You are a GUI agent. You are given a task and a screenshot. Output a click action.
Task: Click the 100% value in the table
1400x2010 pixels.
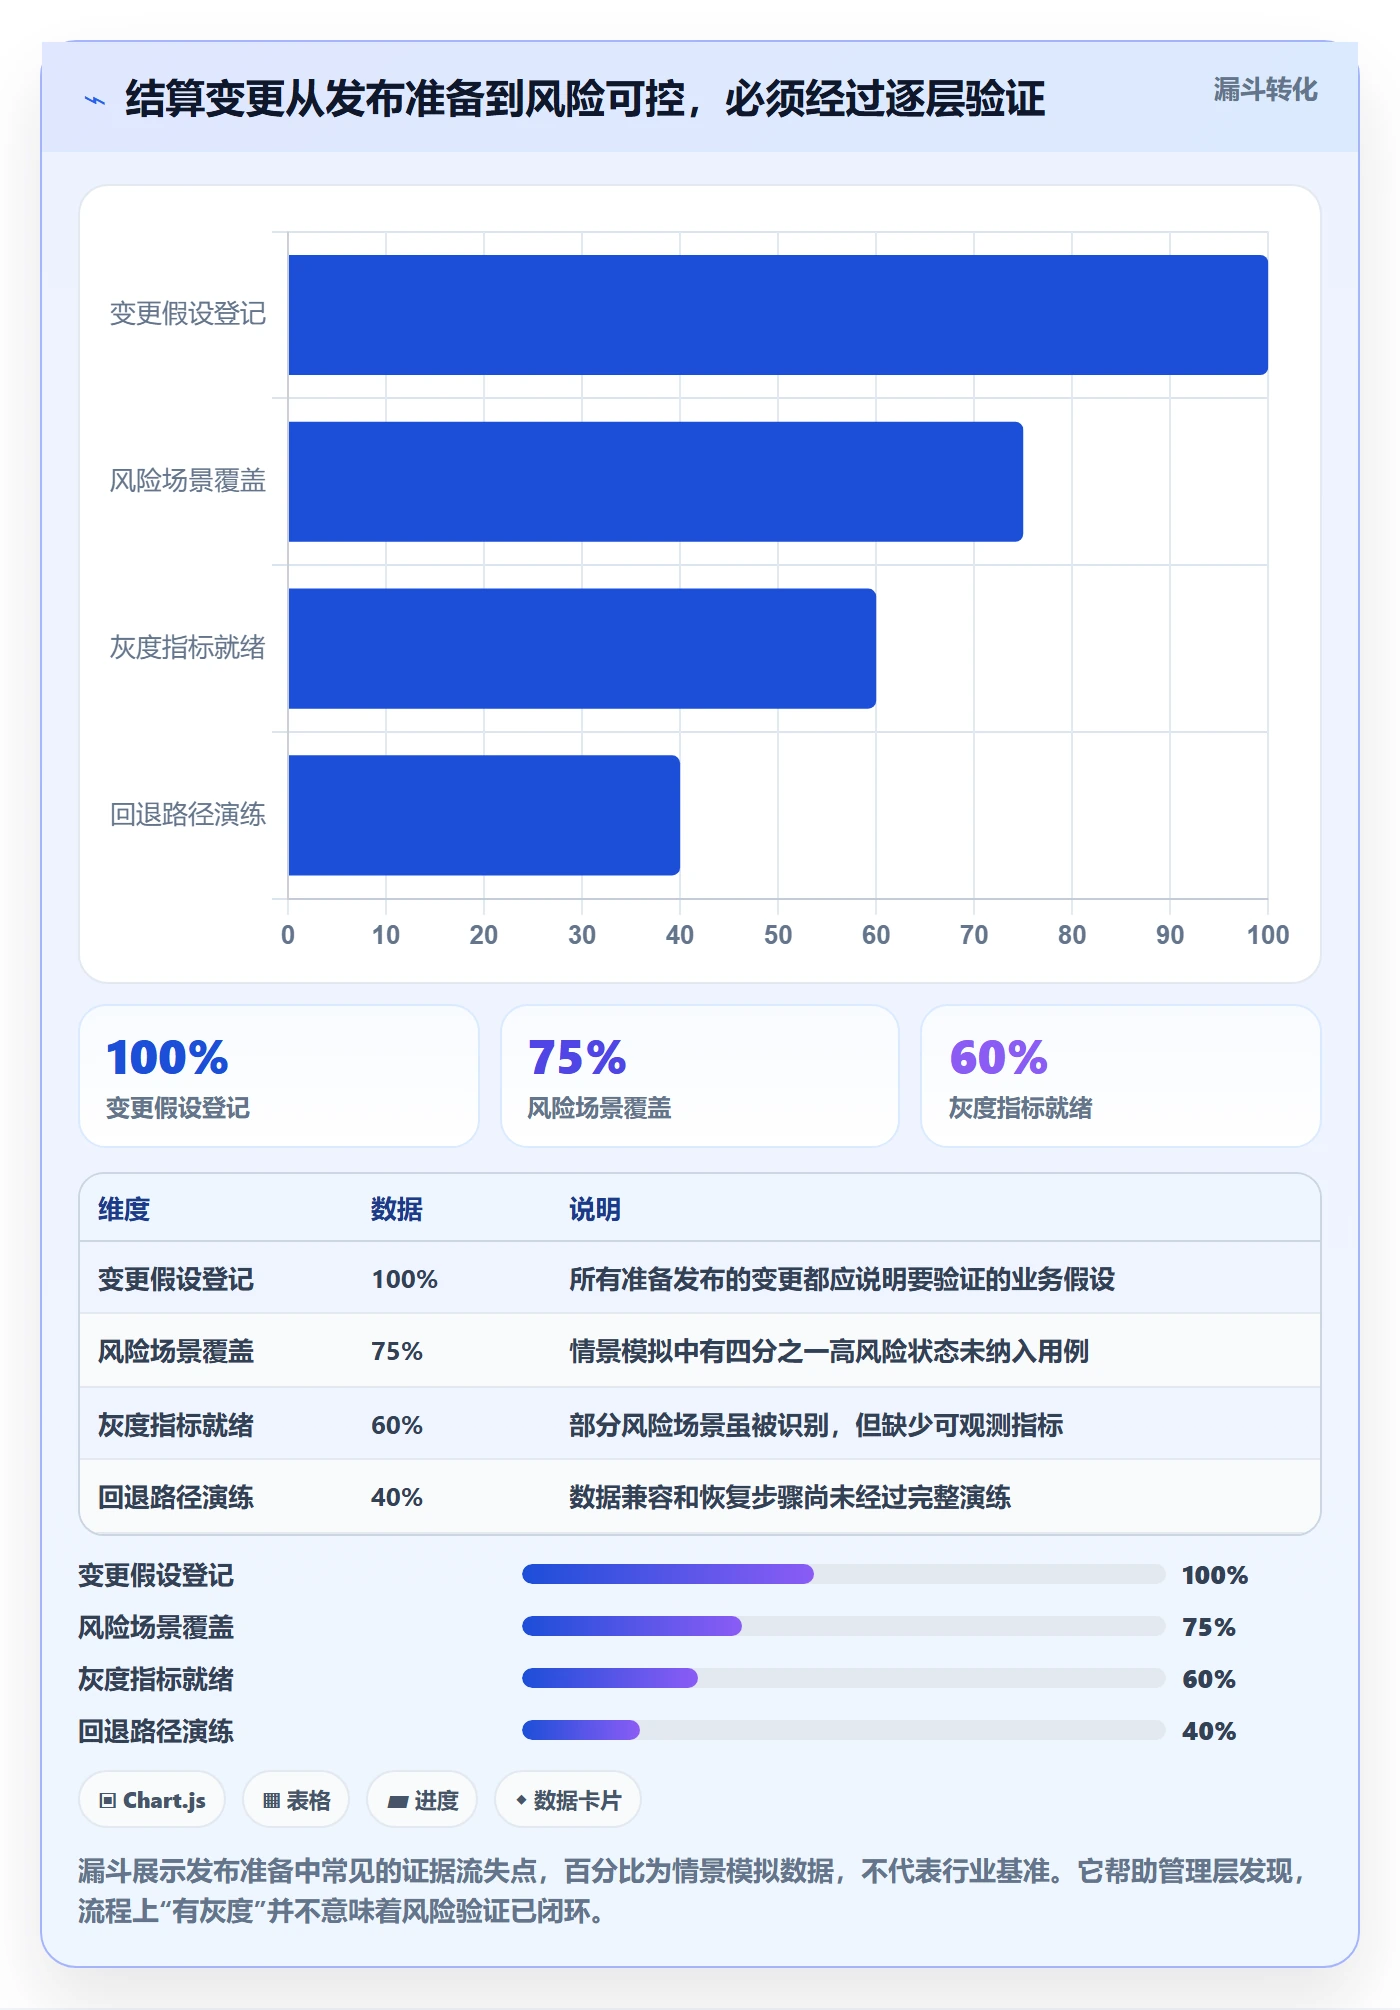point(405,1279)
